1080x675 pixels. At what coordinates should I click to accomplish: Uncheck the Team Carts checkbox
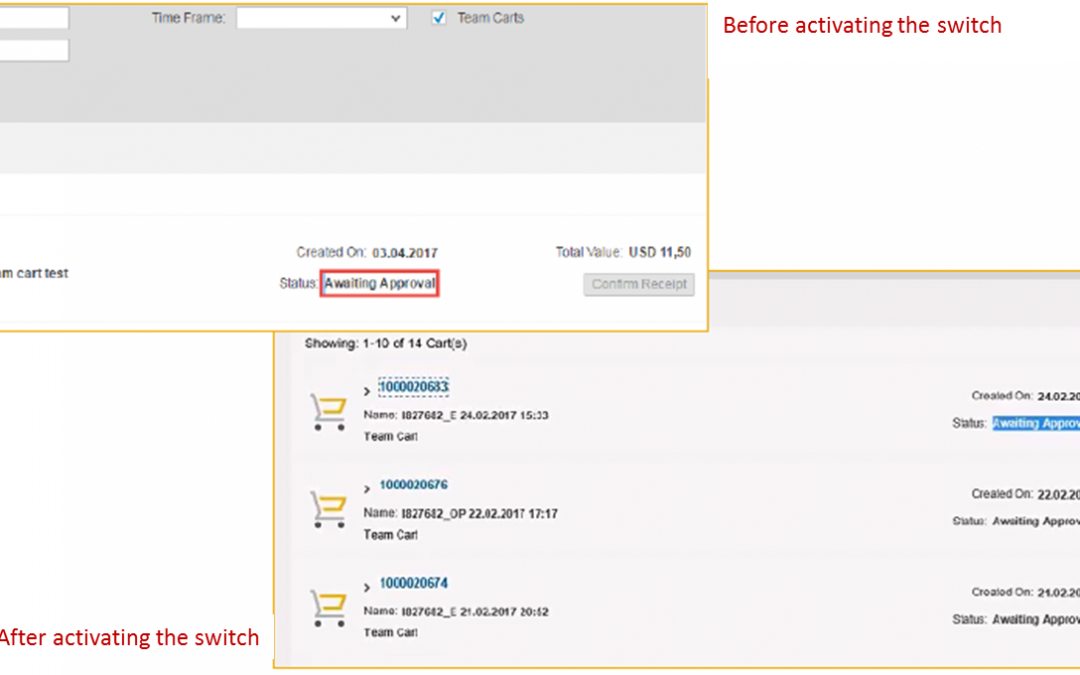click(439, 18)
